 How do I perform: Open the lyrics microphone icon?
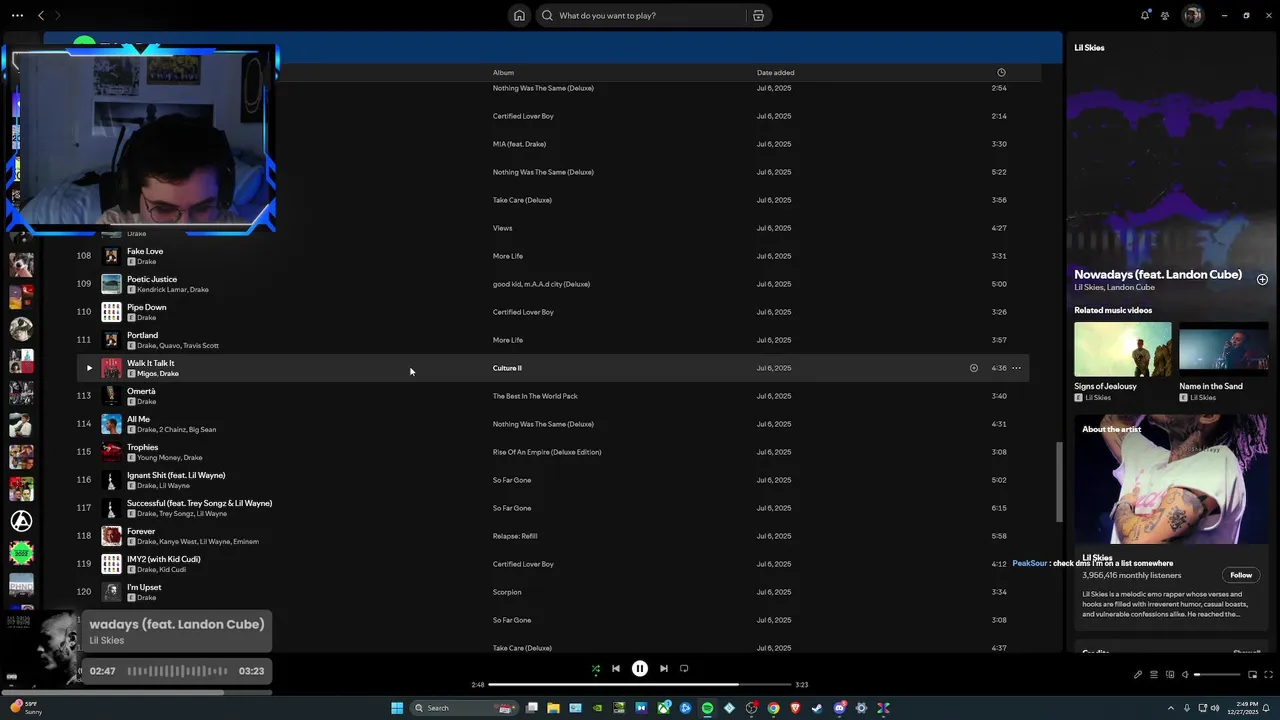point(1138,675)
